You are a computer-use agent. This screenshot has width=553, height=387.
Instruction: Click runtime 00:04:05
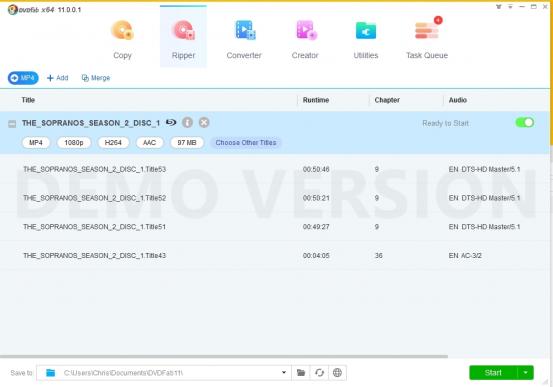pyautogui.click(x=316, y=255)
